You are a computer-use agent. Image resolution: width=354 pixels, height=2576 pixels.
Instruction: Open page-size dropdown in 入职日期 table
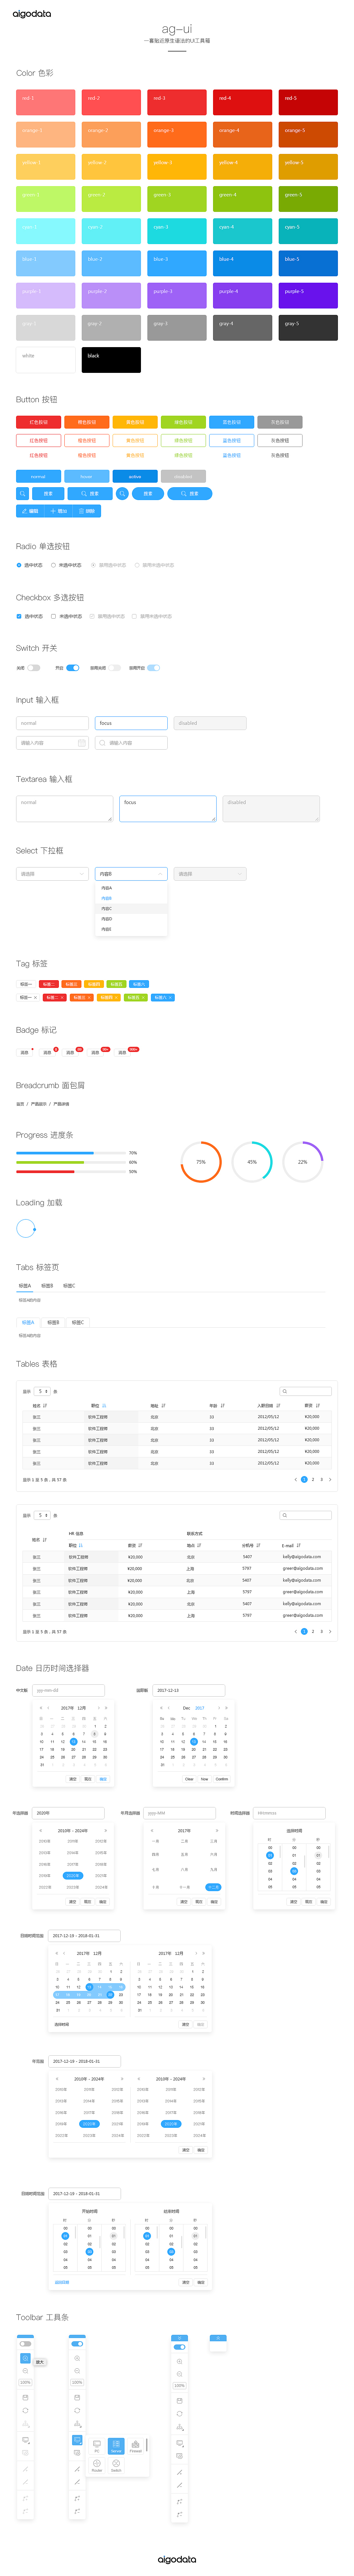pyautogui.click(x=42, y=1391)
